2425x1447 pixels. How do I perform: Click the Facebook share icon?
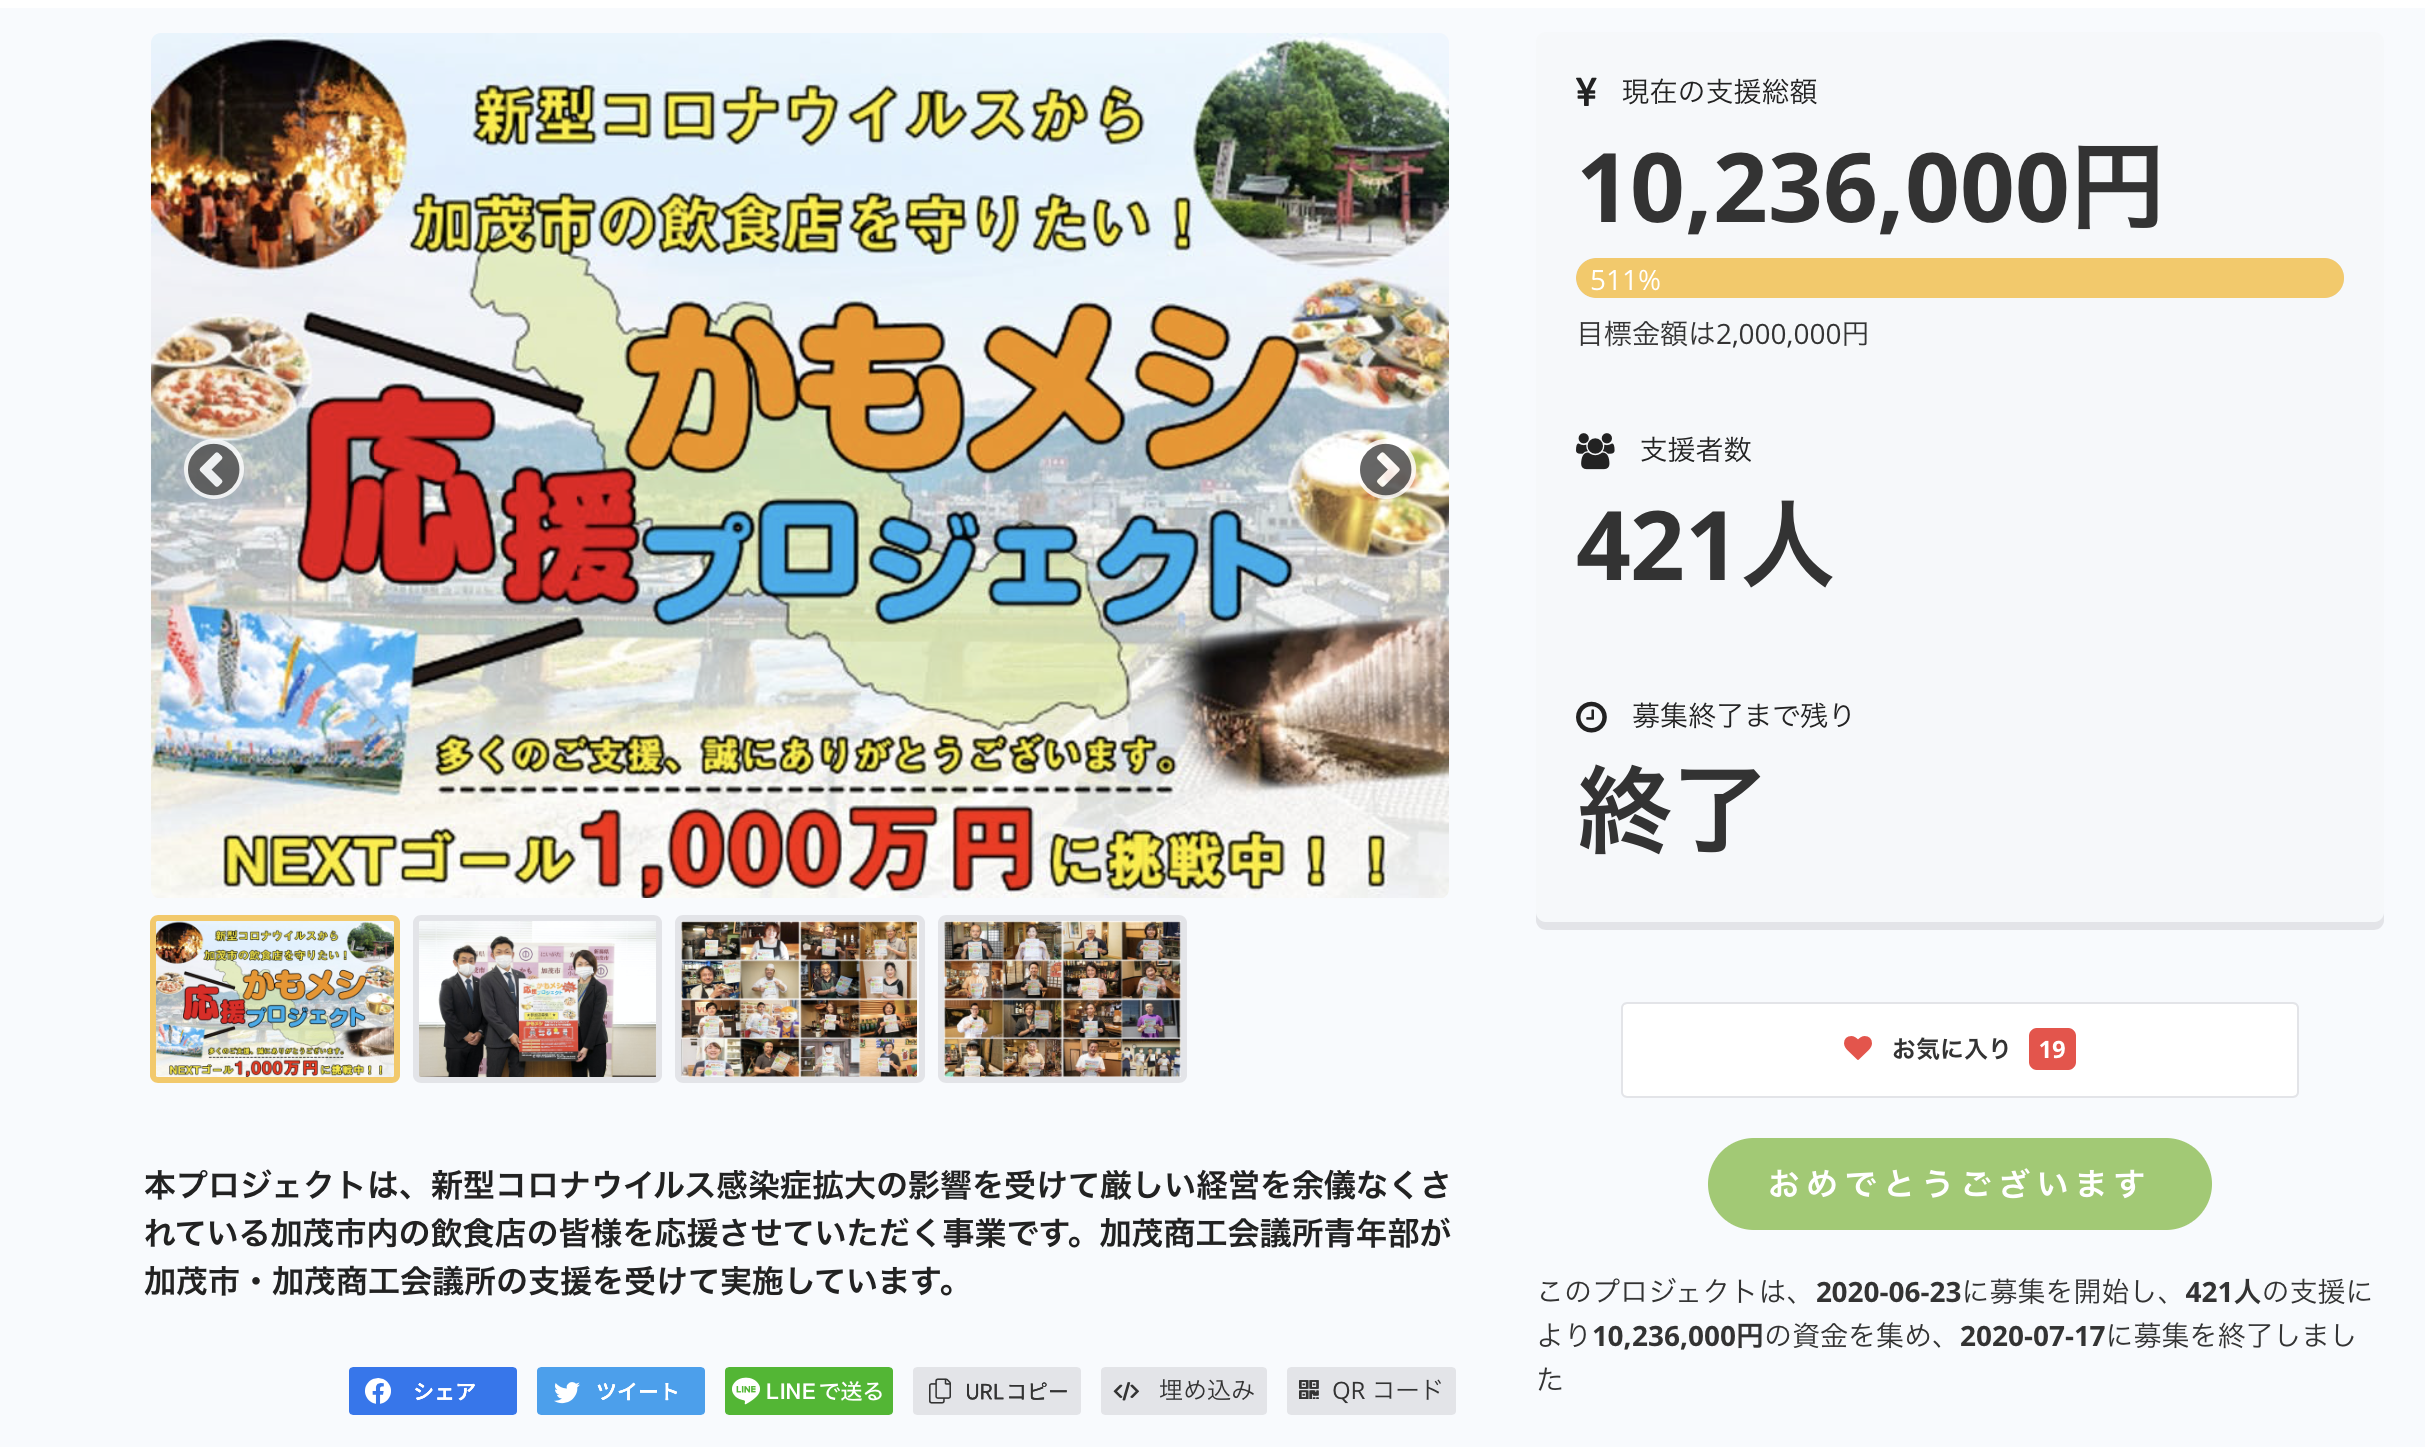pyautogui.click(x=378, y=1391)
